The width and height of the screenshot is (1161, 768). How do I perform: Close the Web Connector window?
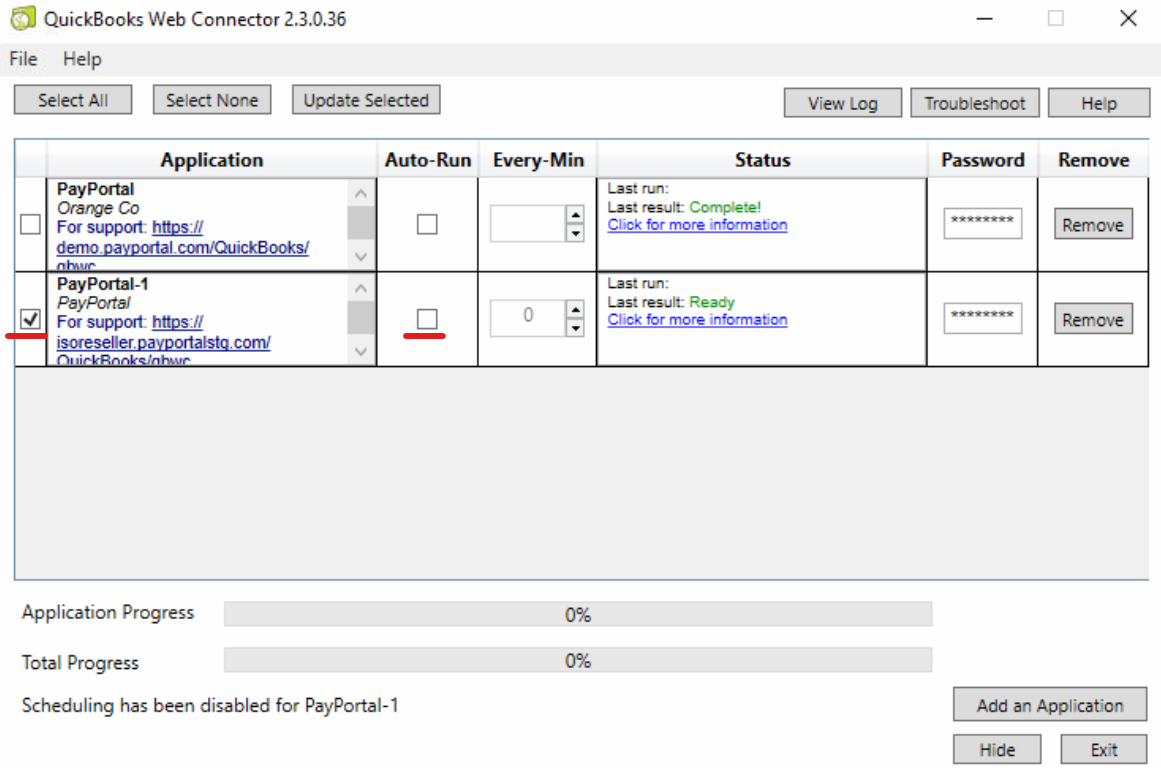pos(1128,19)
